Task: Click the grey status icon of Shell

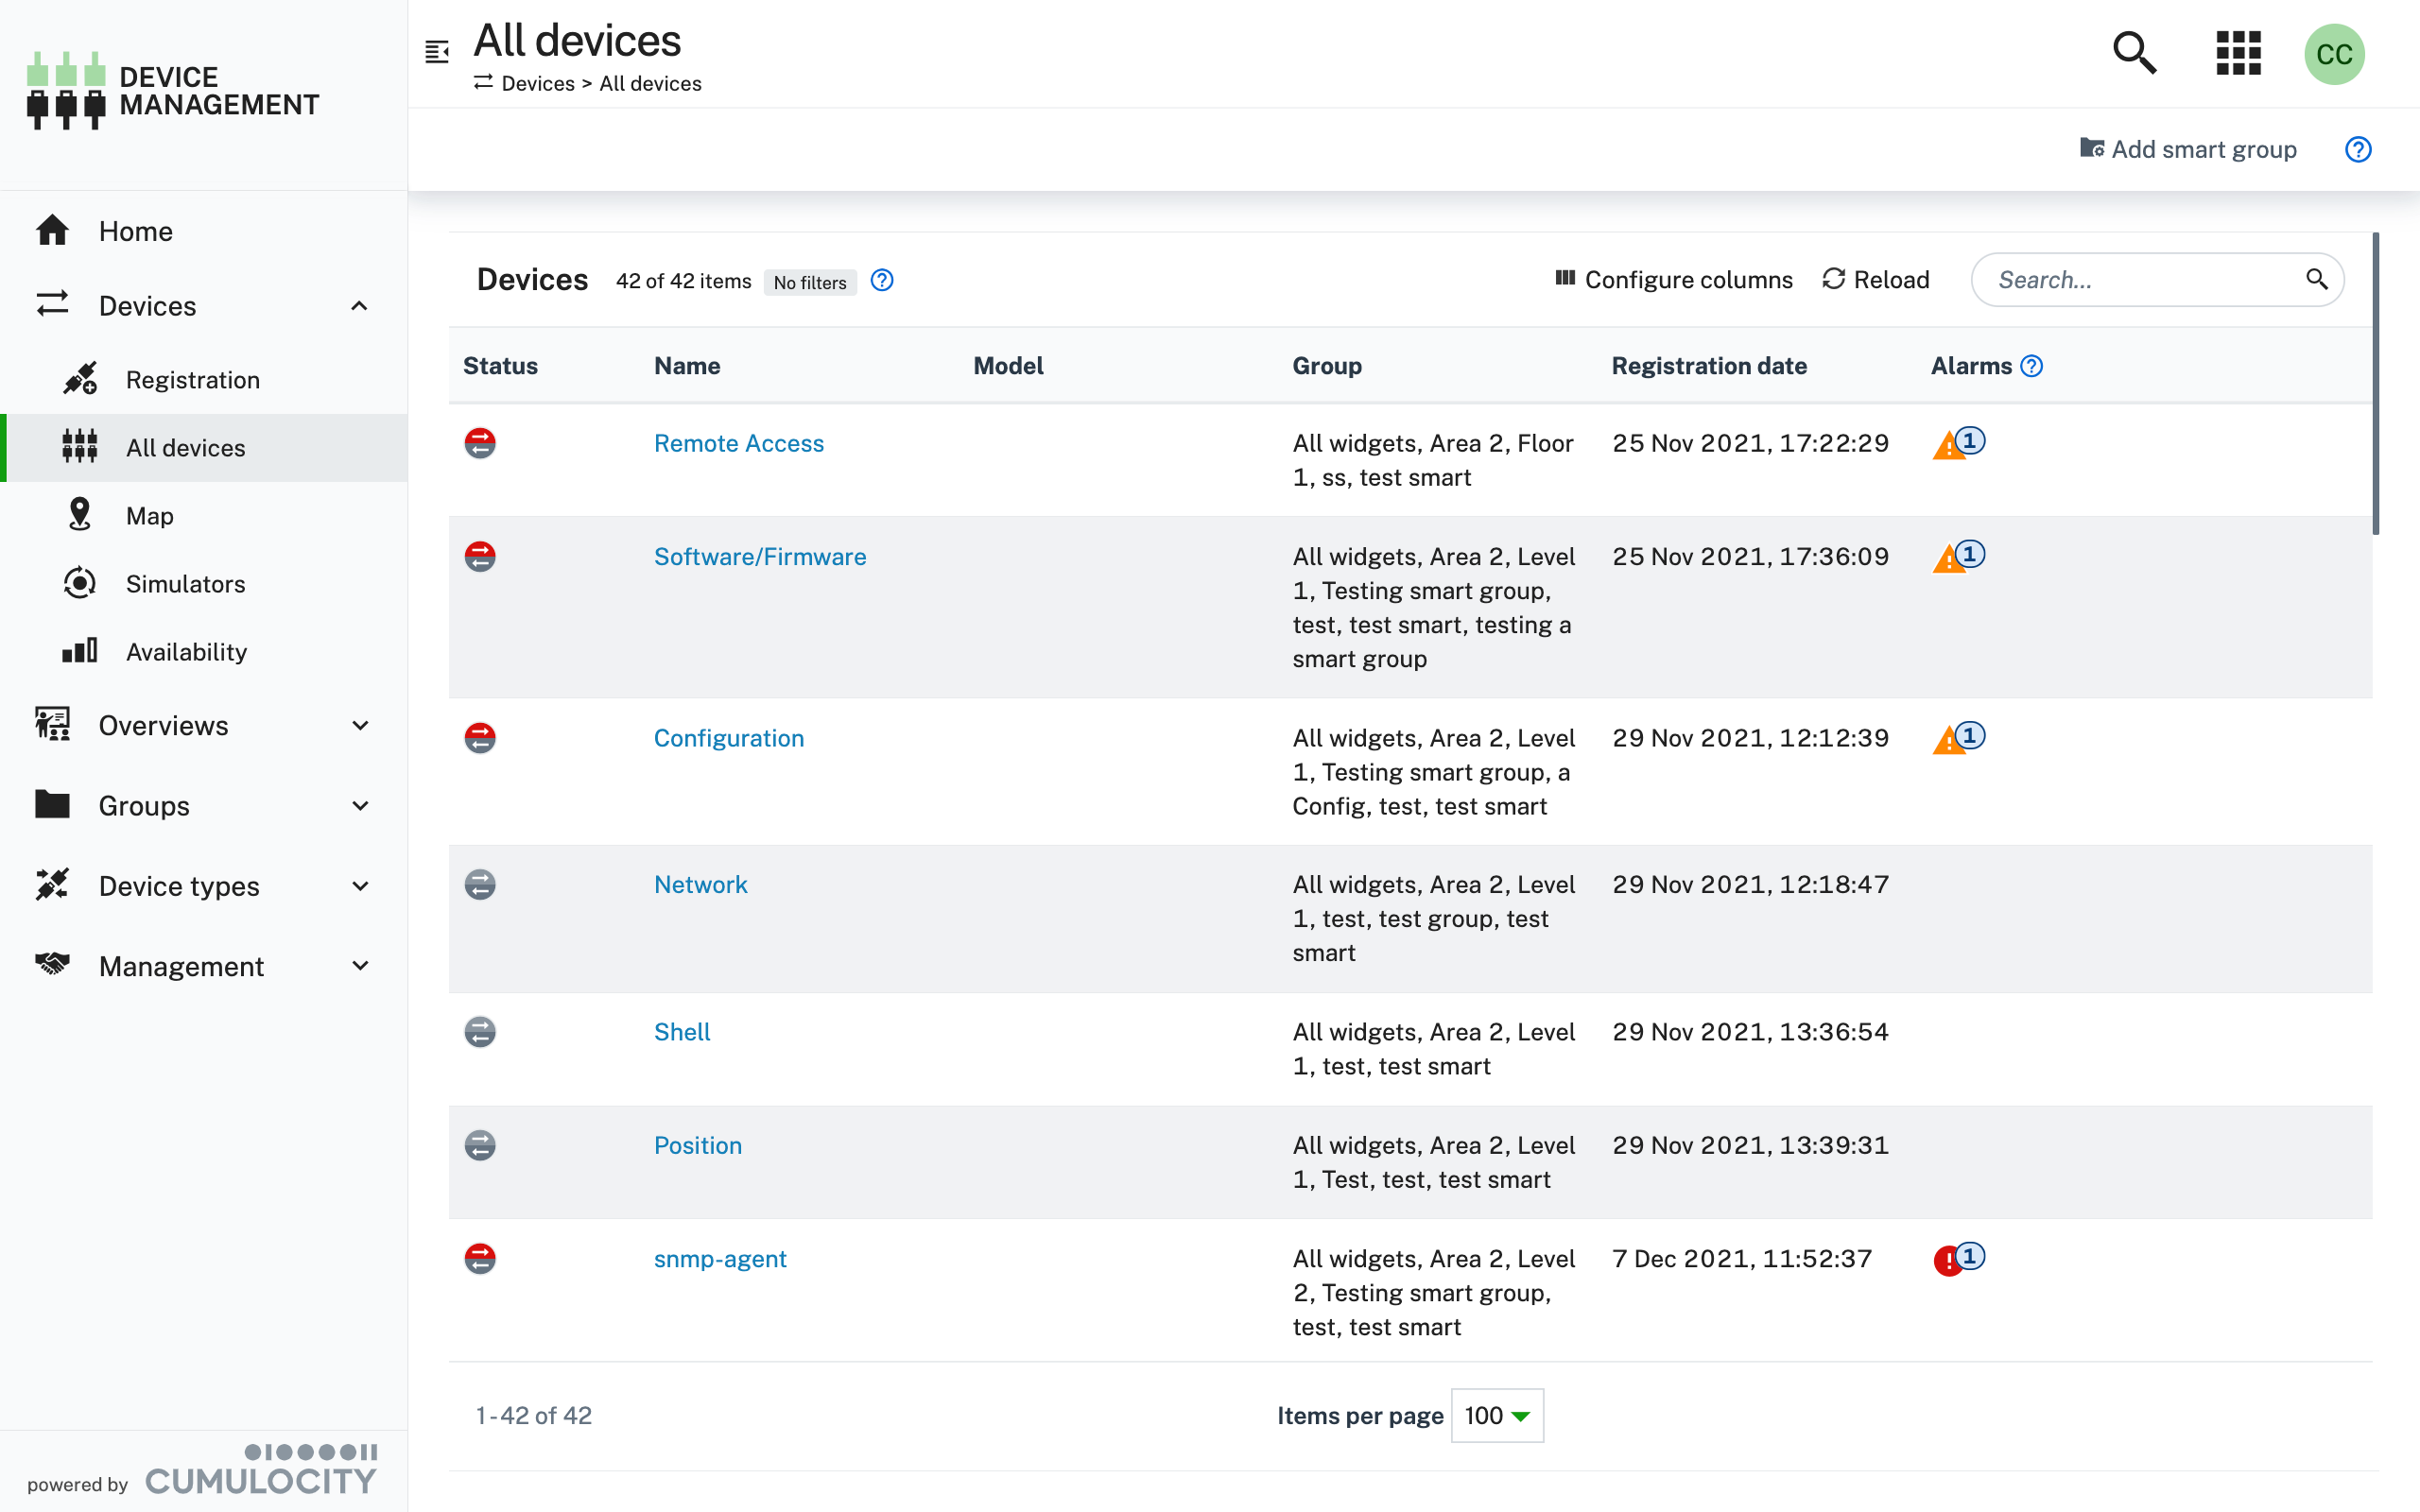Action: click(x=480, y=1032)
